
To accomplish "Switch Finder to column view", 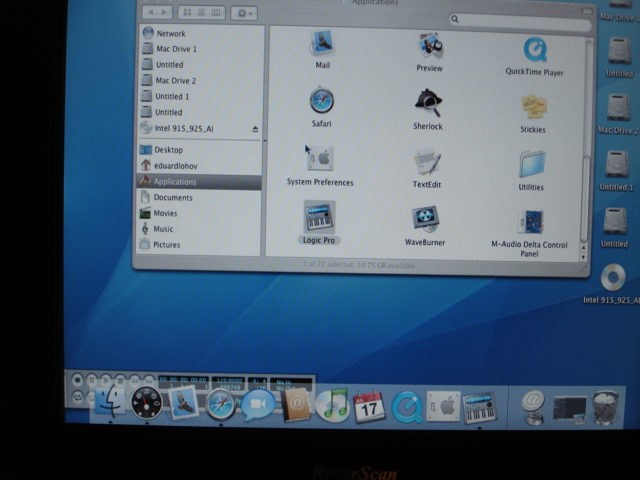I will (x=216, y=13).
